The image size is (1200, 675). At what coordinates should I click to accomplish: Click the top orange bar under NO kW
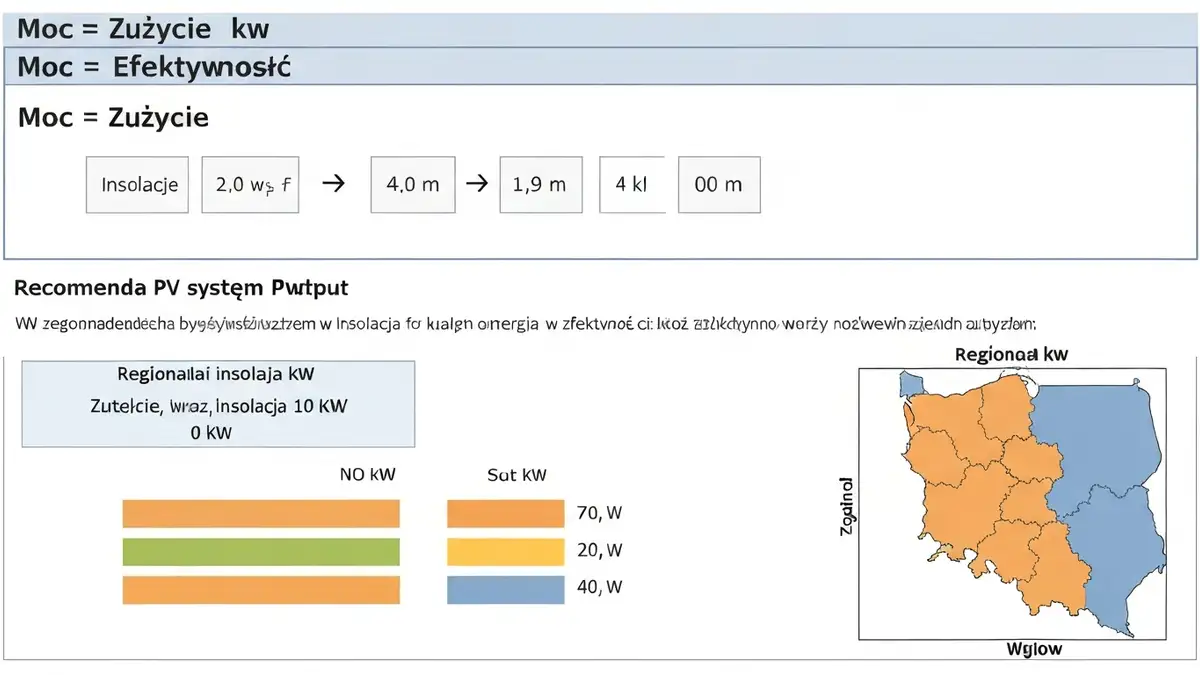261,514
